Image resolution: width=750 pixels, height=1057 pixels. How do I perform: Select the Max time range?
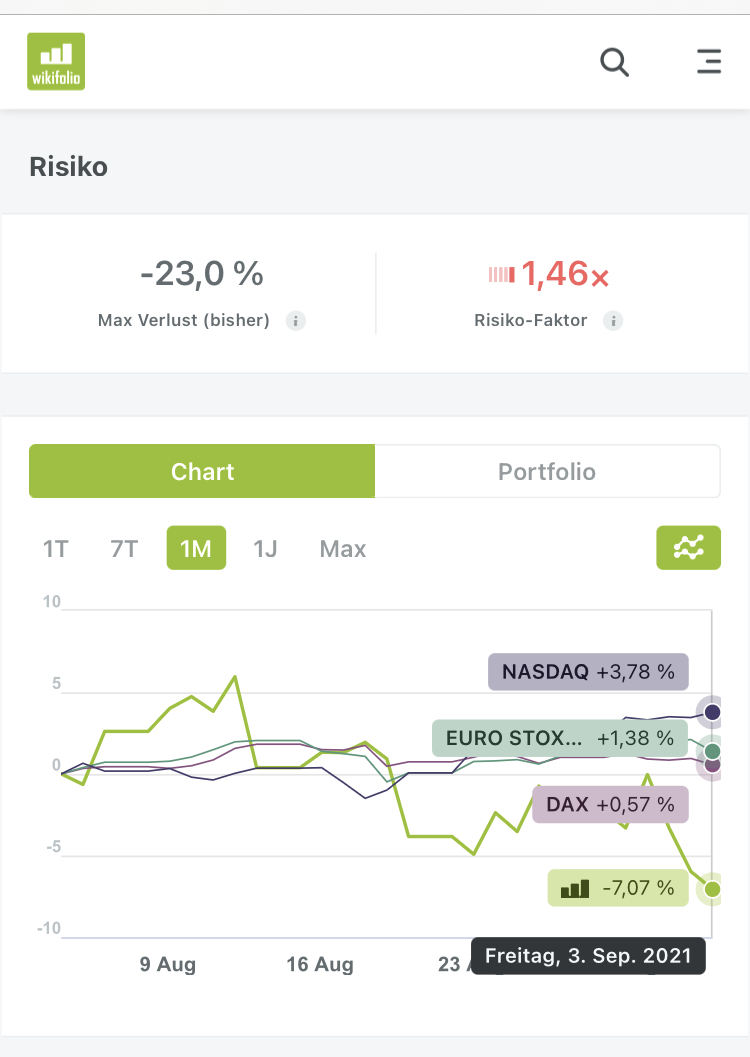point(343,549)
